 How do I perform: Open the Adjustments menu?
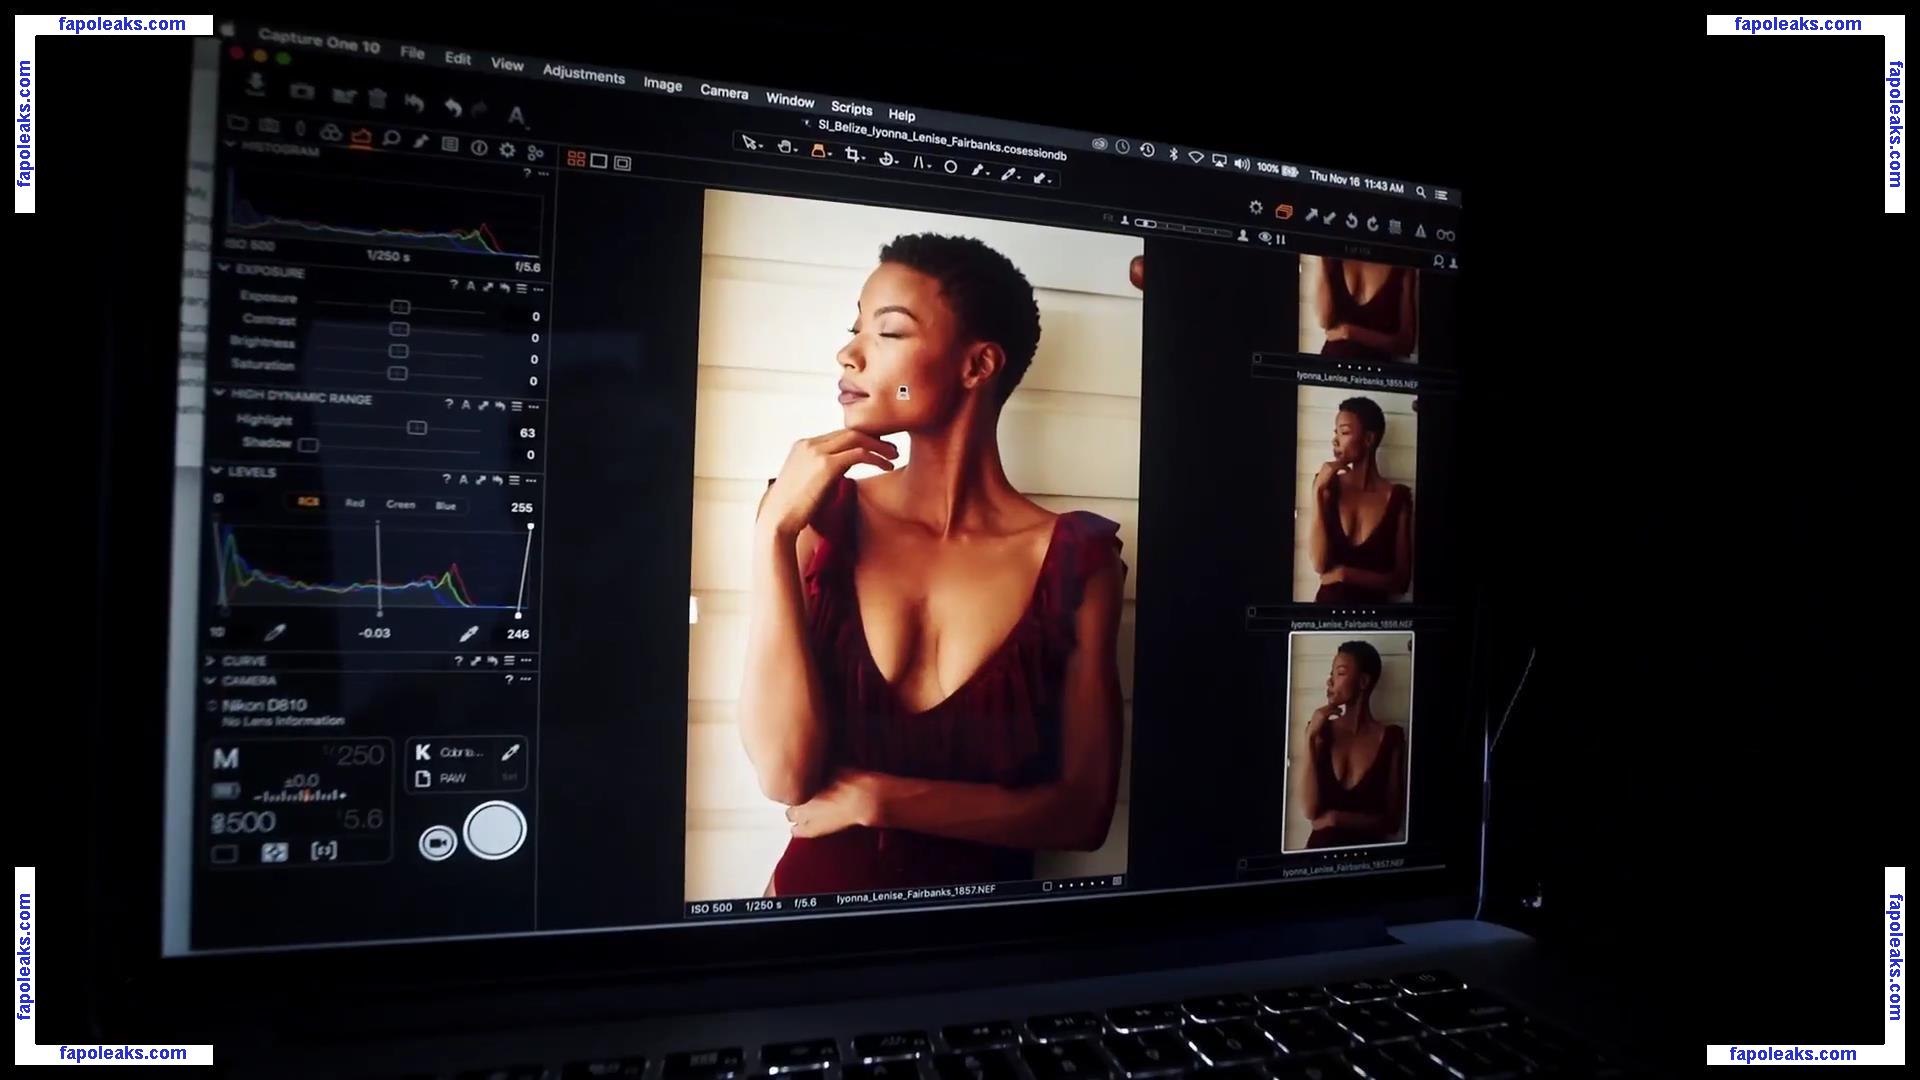click(584, 74)
